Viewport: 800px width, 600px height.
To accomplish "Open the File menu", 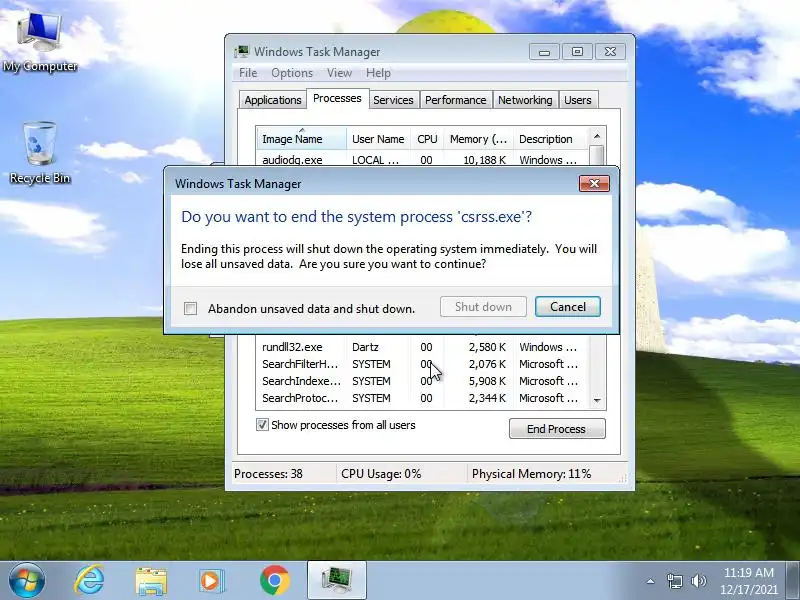I will coord(248,73).
